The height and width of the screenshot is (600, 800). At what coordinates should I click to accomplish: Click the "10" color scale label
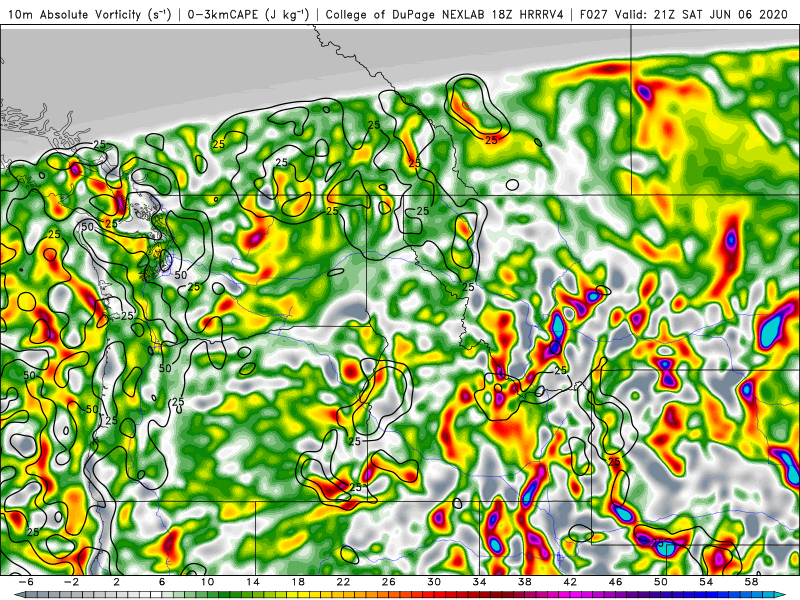click(207, 582)
